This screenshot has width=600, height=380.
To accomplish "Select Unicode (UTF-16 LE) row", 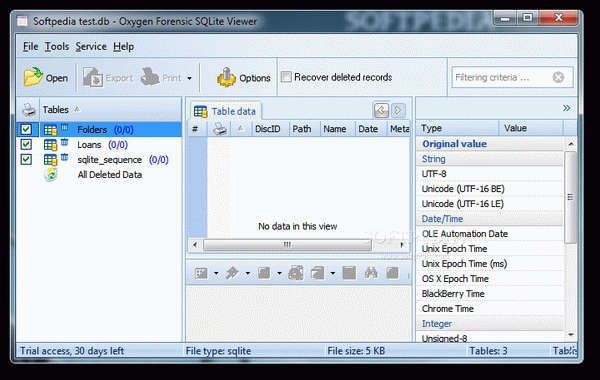I will 490,204.
